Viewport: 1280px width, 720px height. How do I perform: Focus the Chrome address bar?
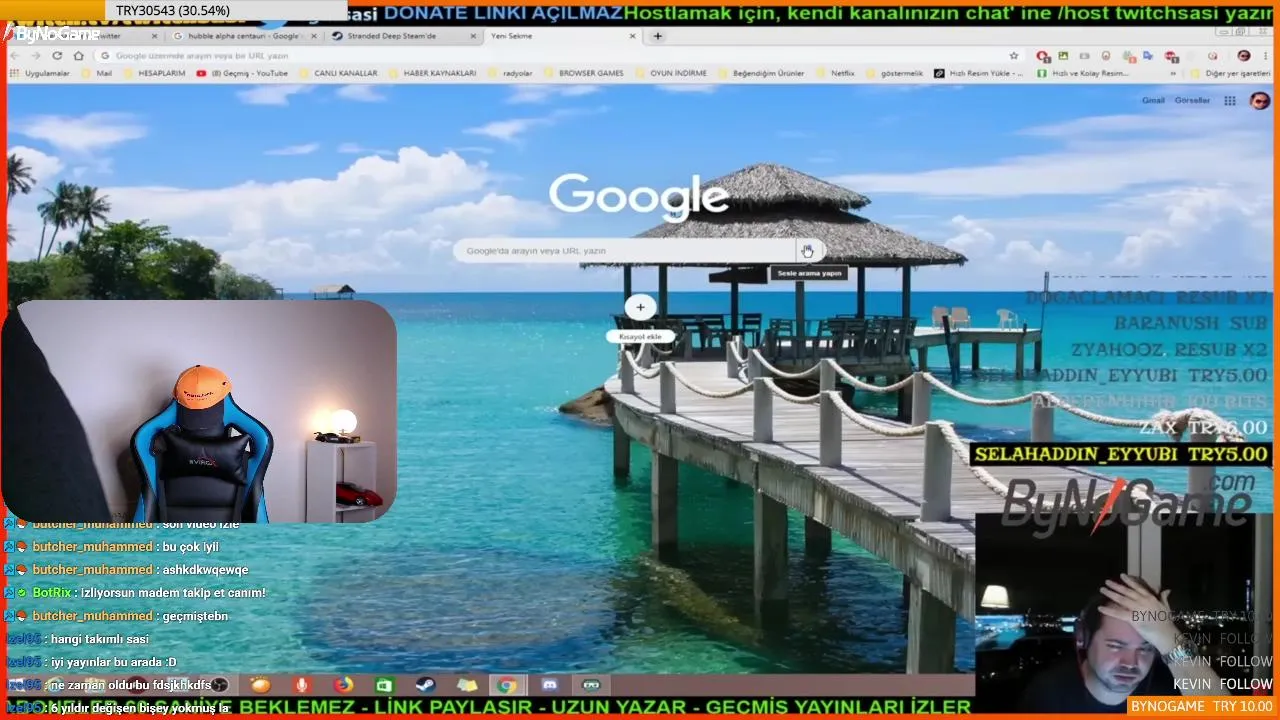click(560, 56)
